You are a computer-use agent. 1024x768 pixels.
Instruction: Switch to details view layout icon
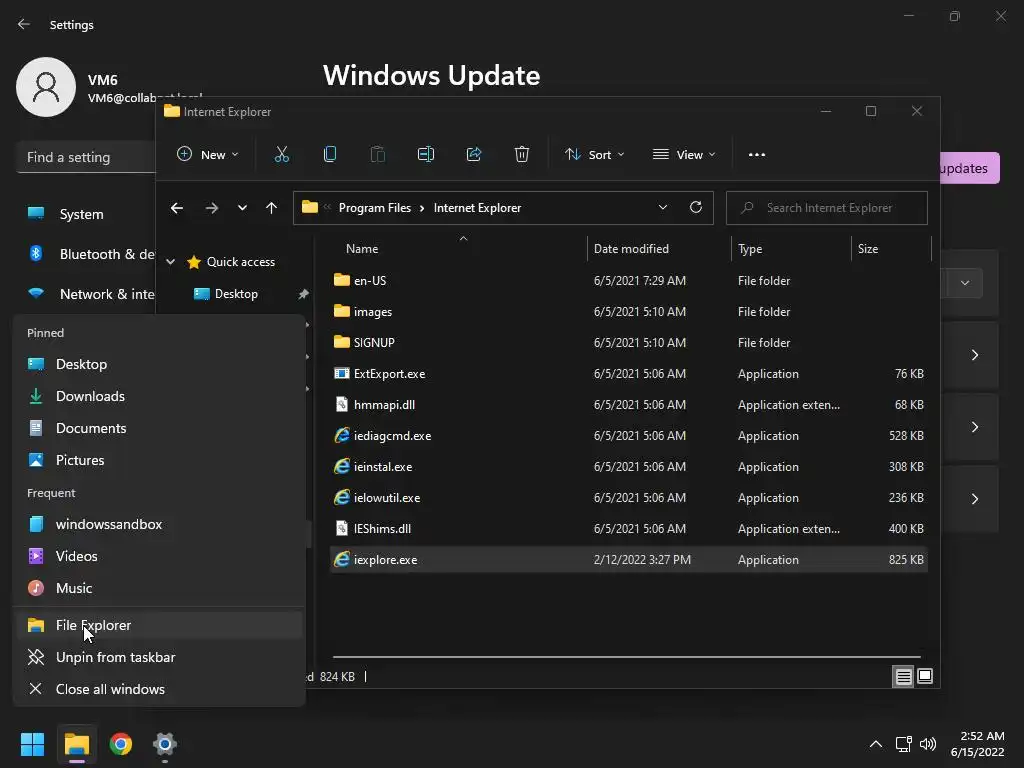[903, 677]
